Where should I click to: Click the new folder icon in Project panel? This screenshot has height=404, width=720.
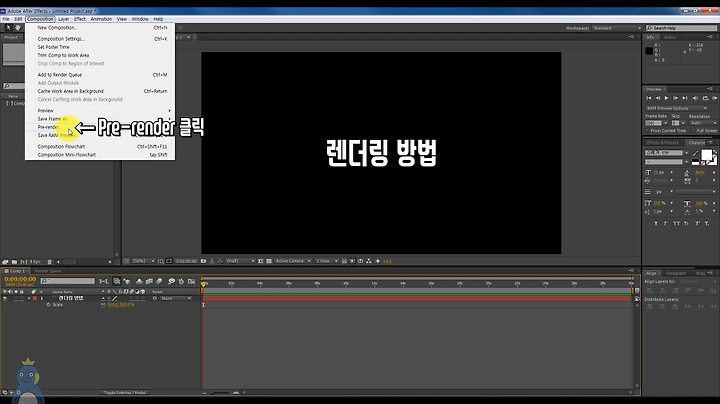[14, 262]
